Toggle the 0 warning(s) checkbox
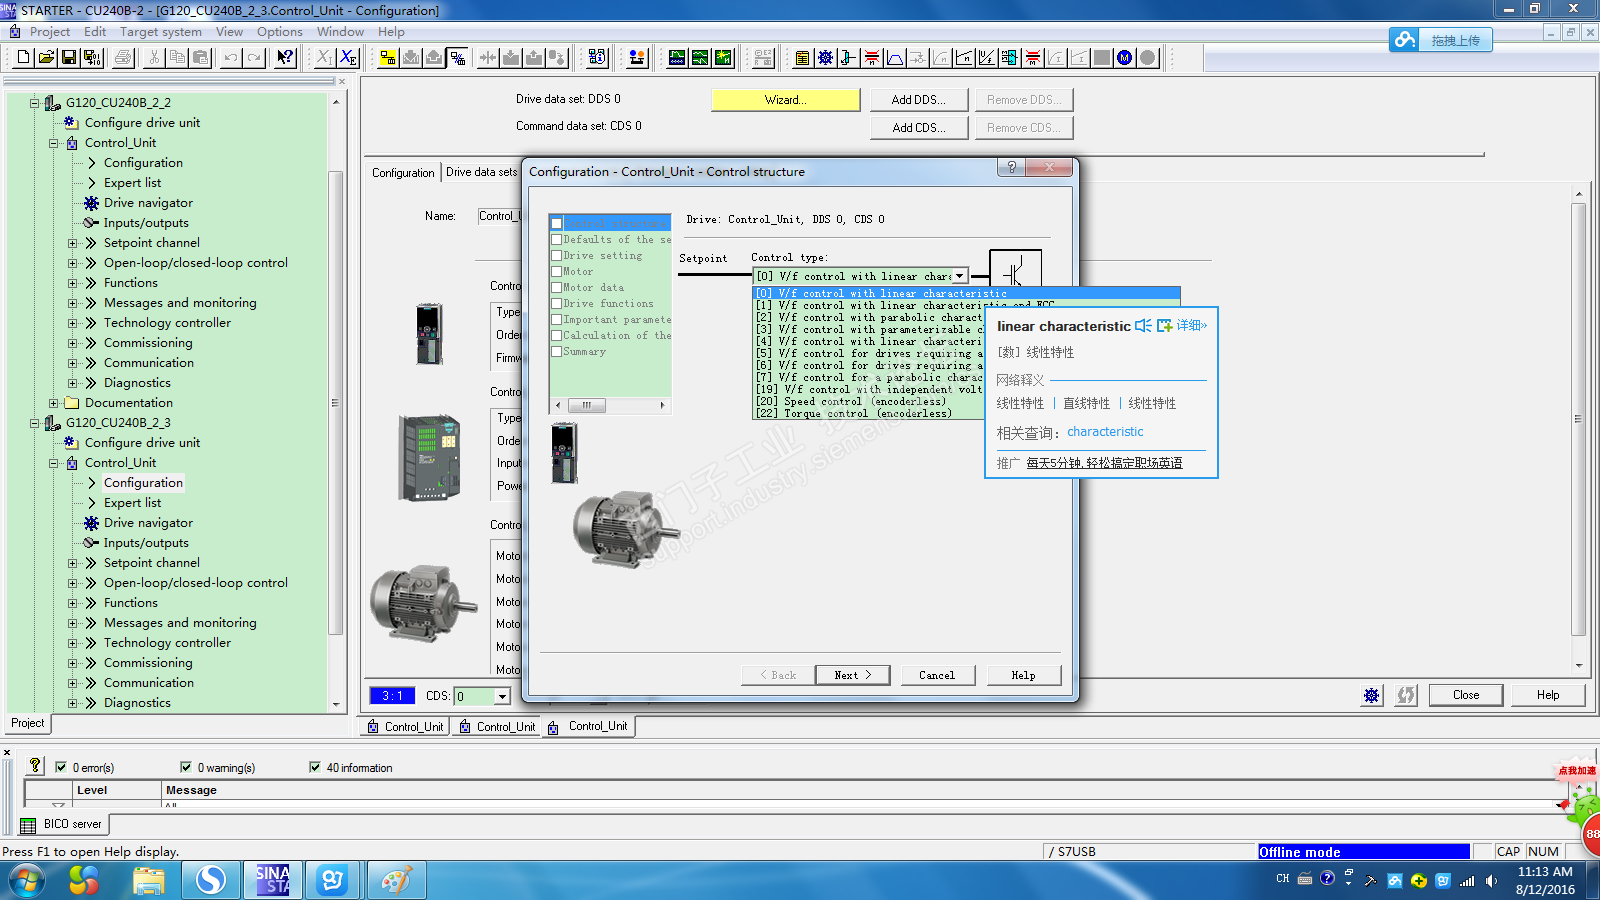 (x=186, y=767)
